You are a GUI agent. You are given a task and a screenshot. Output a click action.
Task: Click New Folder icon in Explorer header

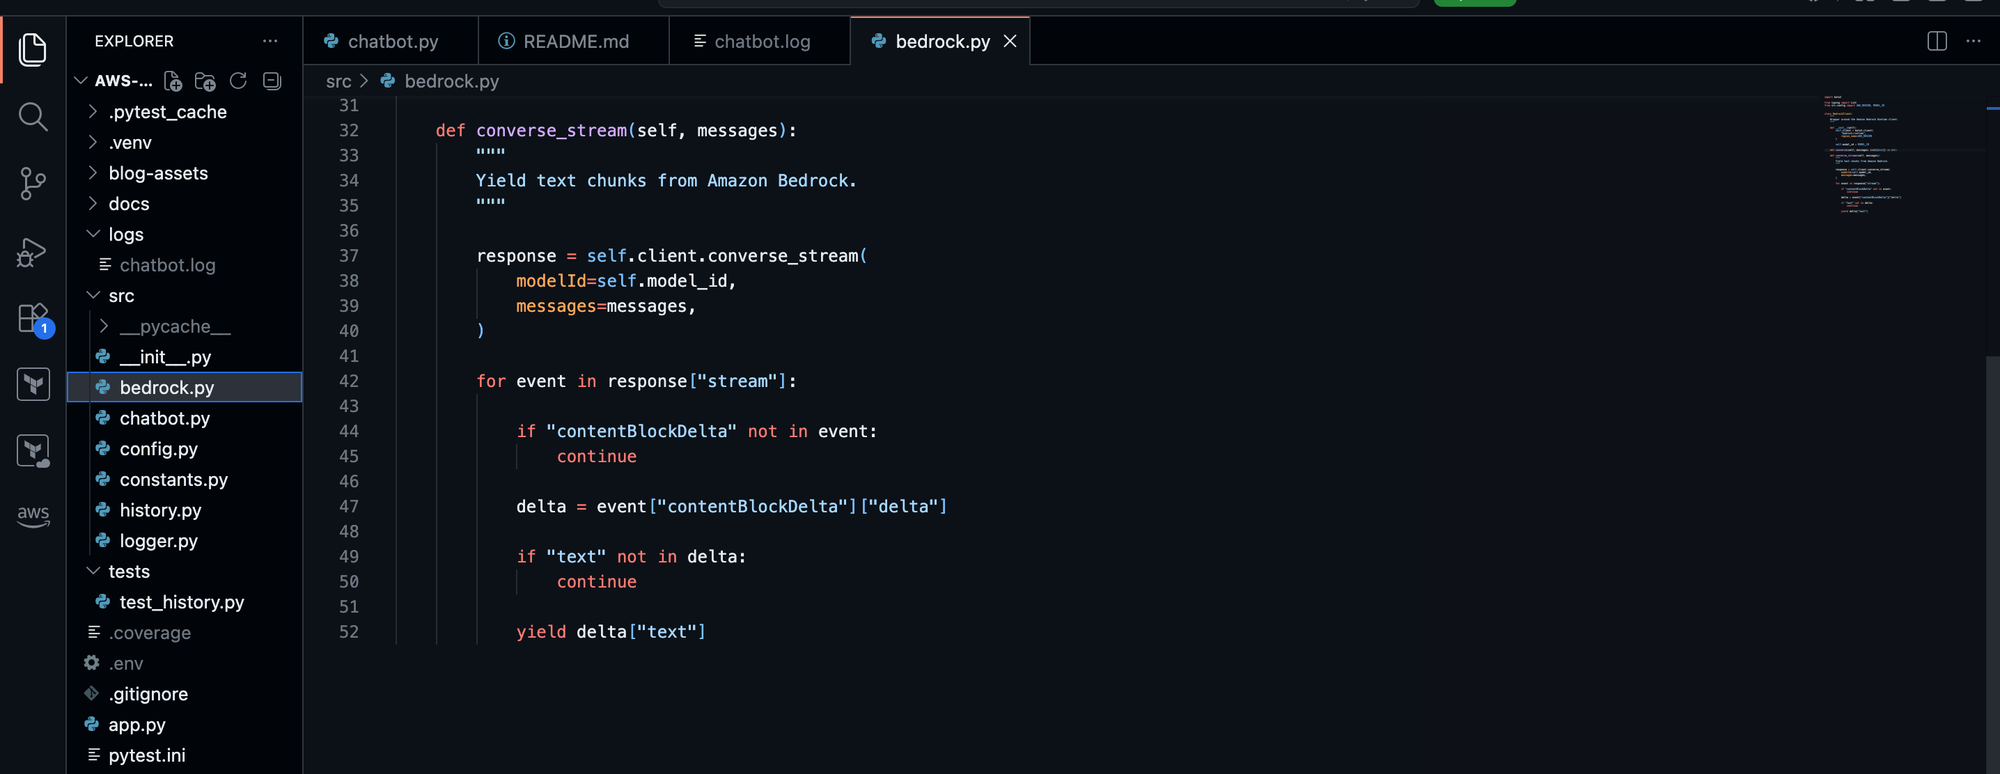pyautogui.click(x=205, y=81)
